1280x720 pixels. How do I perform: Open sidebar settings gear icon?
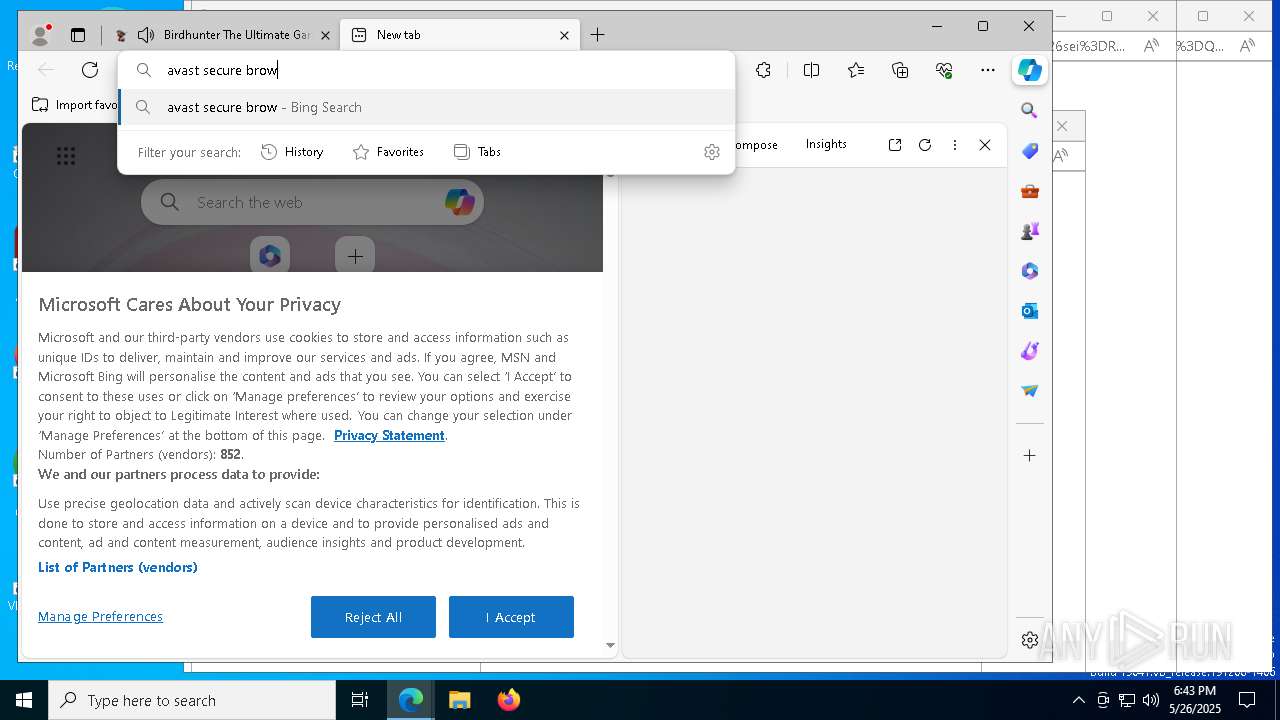(1030, 641)
